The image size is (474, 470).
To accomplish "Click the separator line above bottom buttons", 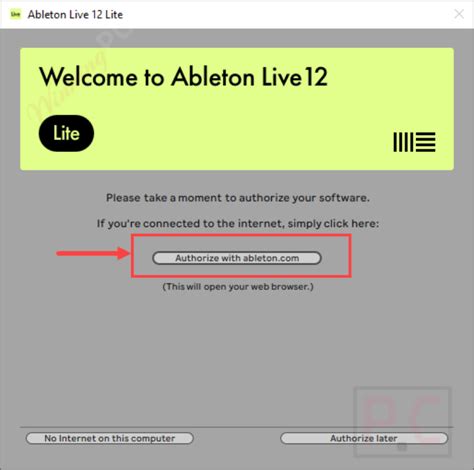I will (237, 427).
